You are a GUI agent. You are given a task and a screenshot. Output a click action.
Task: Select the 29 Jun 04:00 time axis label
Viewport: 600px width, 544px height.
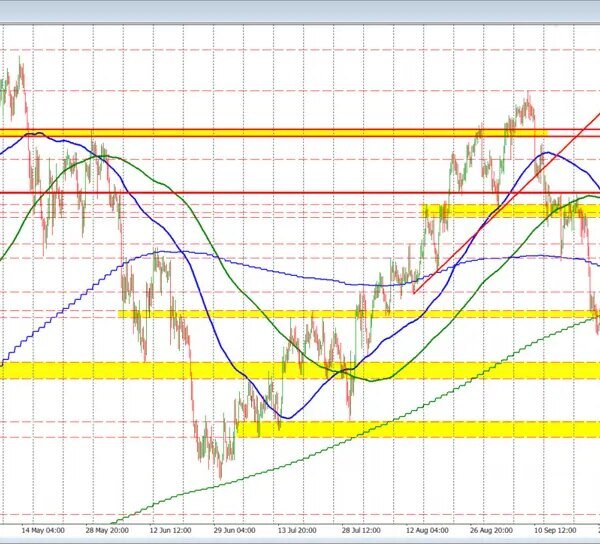coord(235,531)
